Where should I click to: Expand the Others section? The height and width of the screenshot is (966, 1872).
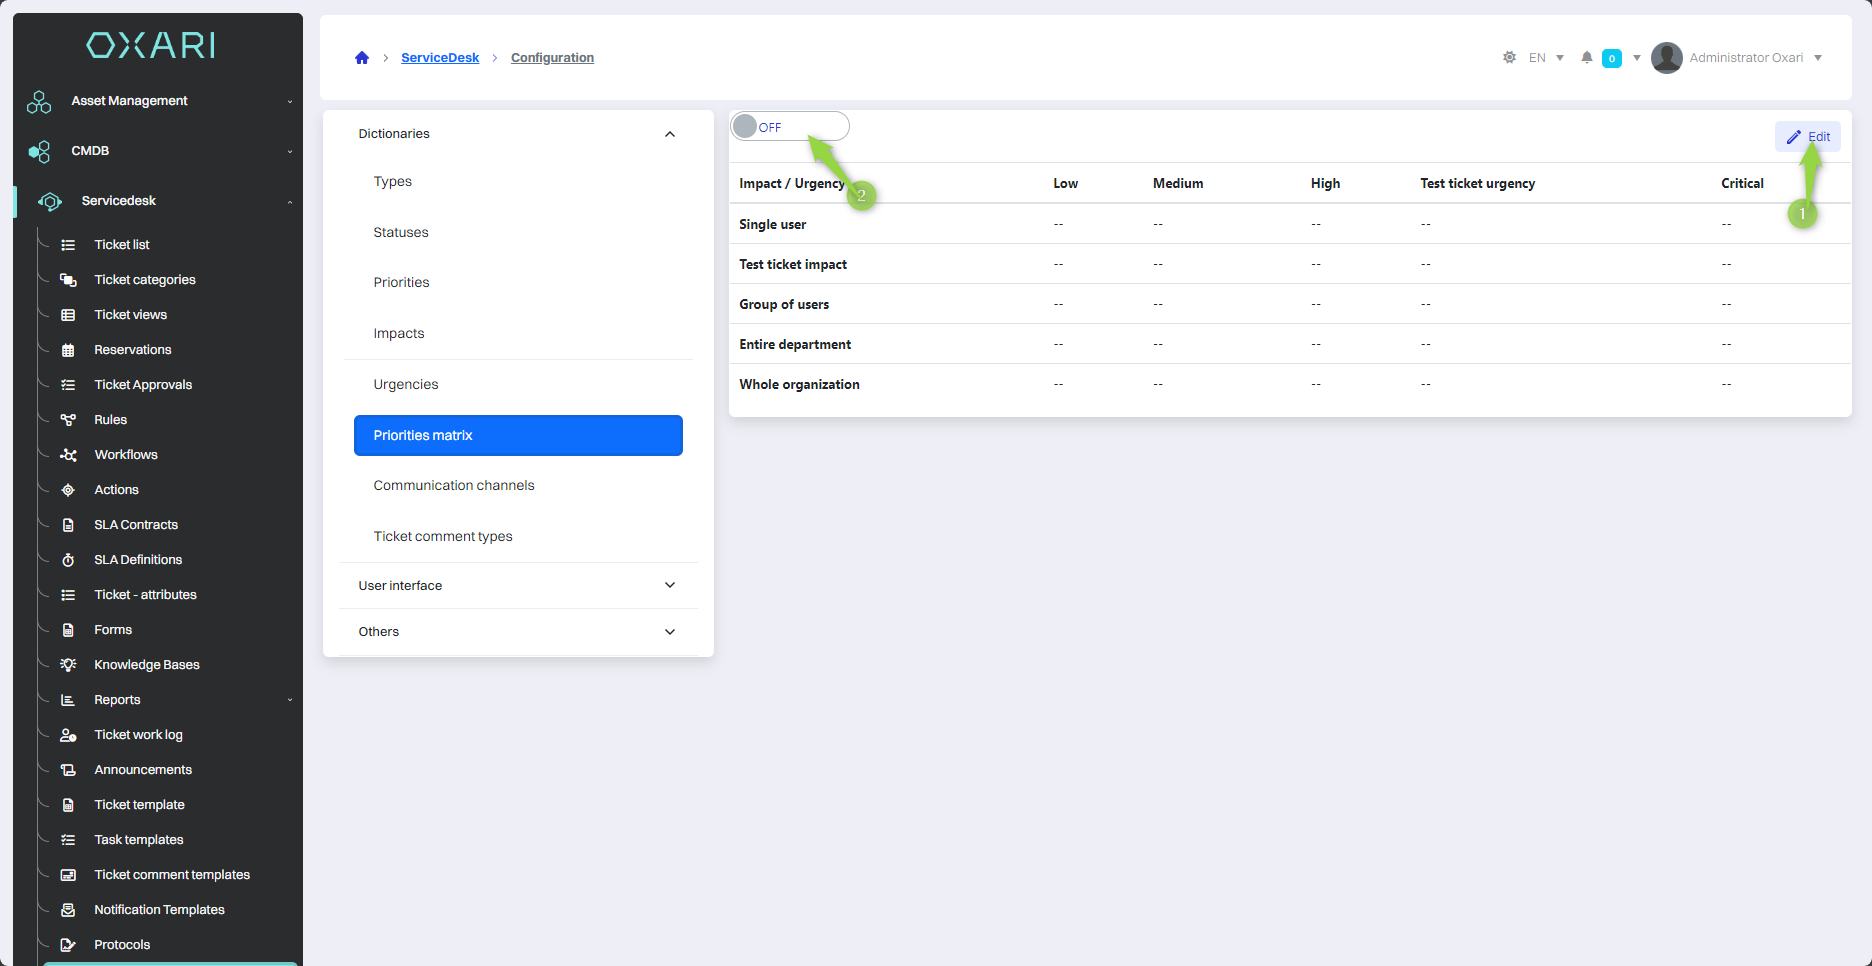coord(670,632)
